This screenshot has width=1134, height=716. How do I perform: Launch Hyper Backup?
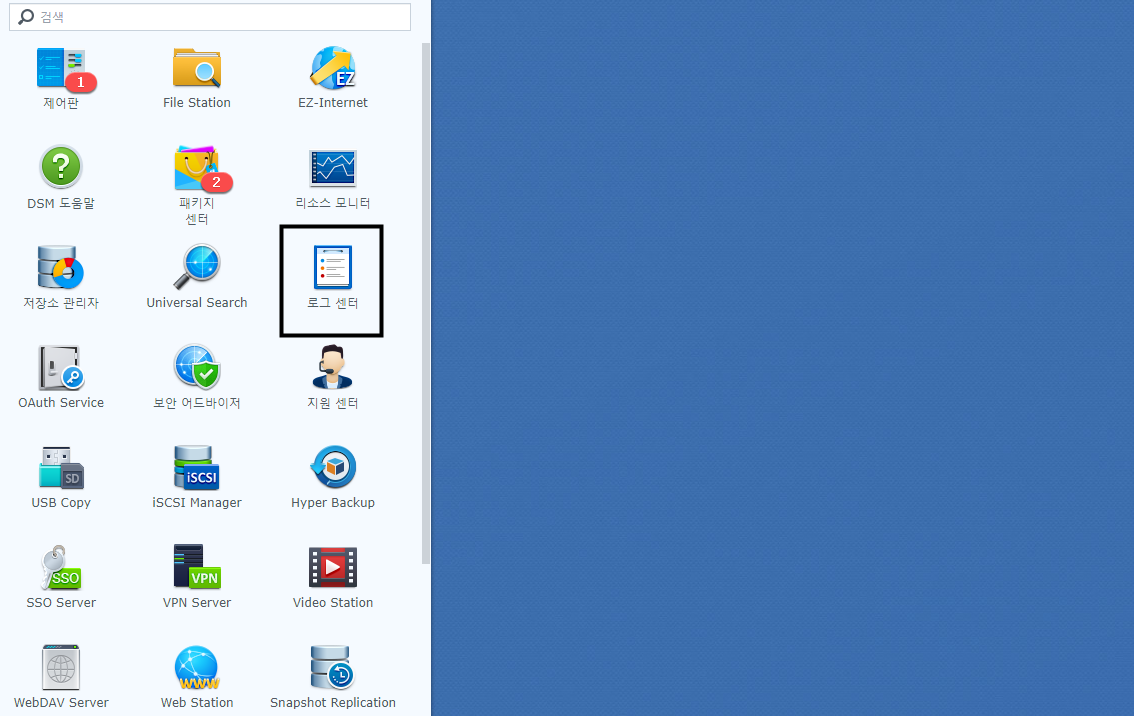click(x=333, y=467)
